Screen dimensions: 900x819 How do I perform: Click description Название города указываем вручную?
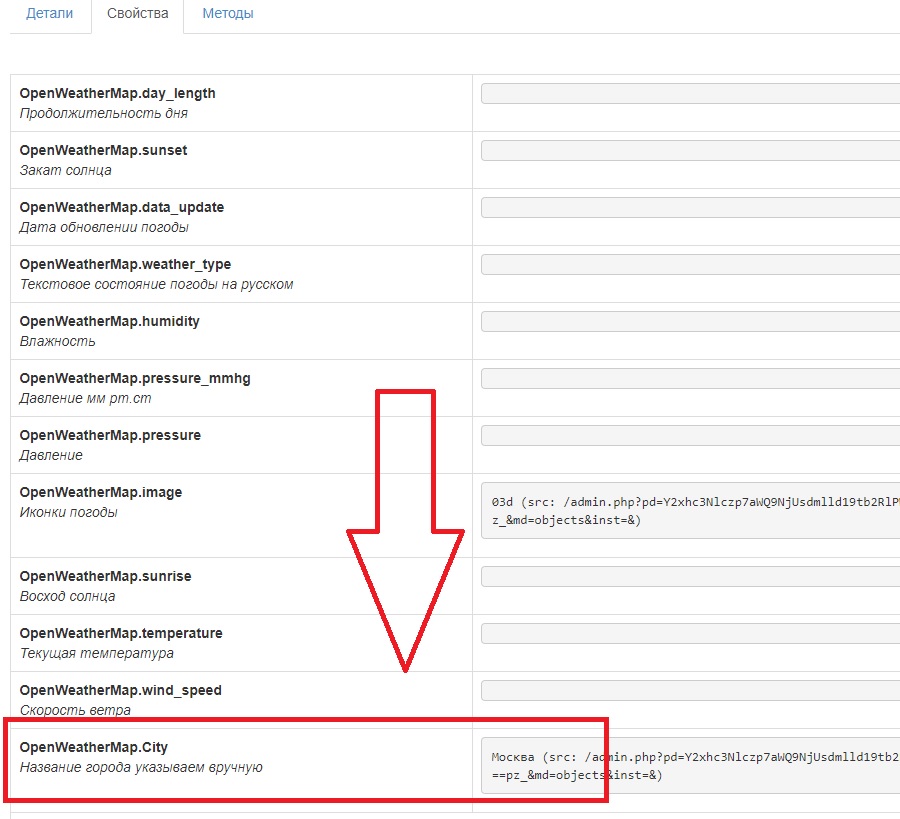(x=141, y=767)
